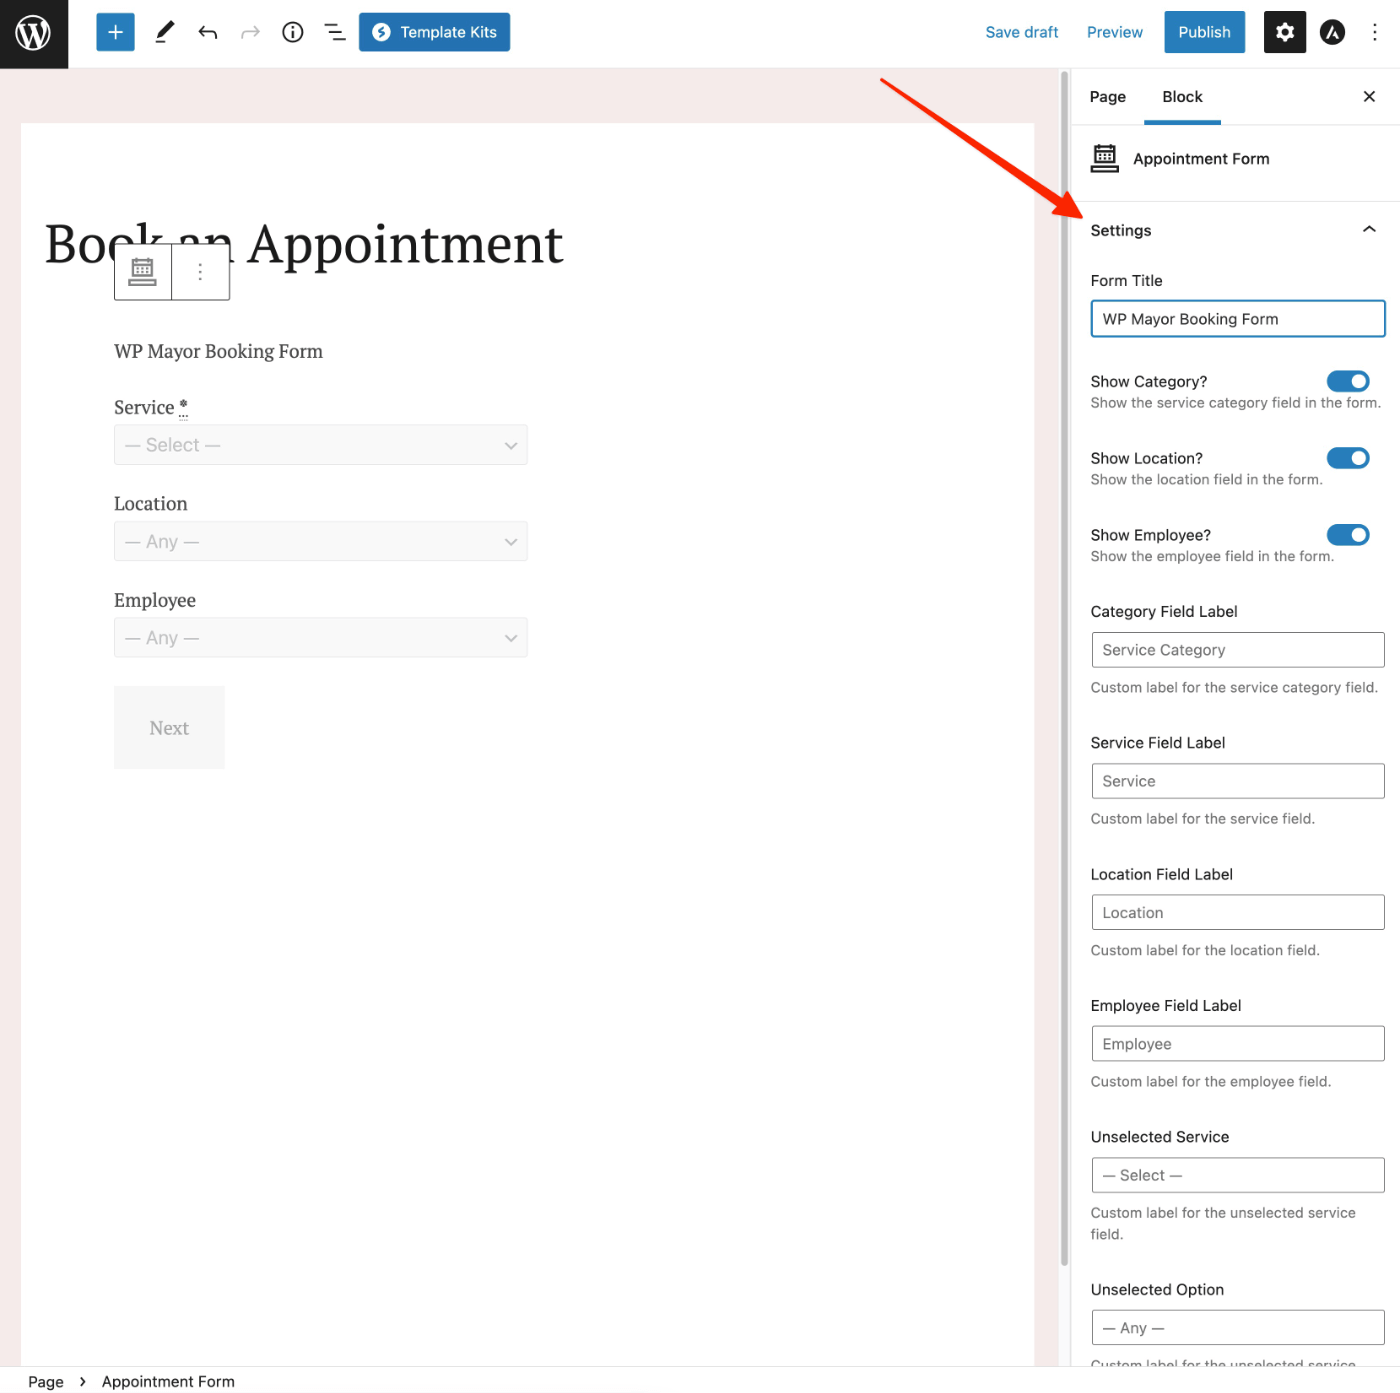Add a new block with plus button

click(x=115, y=32)
